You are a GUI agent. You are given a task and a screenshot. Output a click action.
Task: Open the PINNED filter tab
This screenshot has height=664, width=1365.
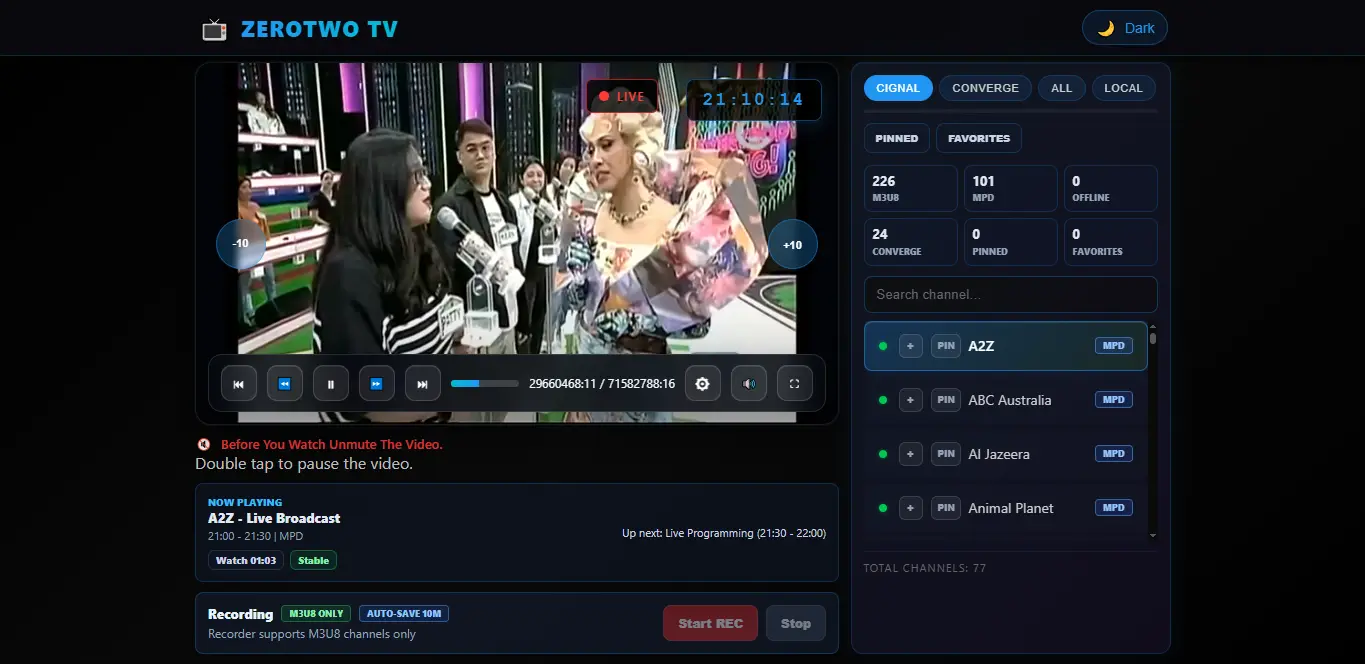click(897, 138)
